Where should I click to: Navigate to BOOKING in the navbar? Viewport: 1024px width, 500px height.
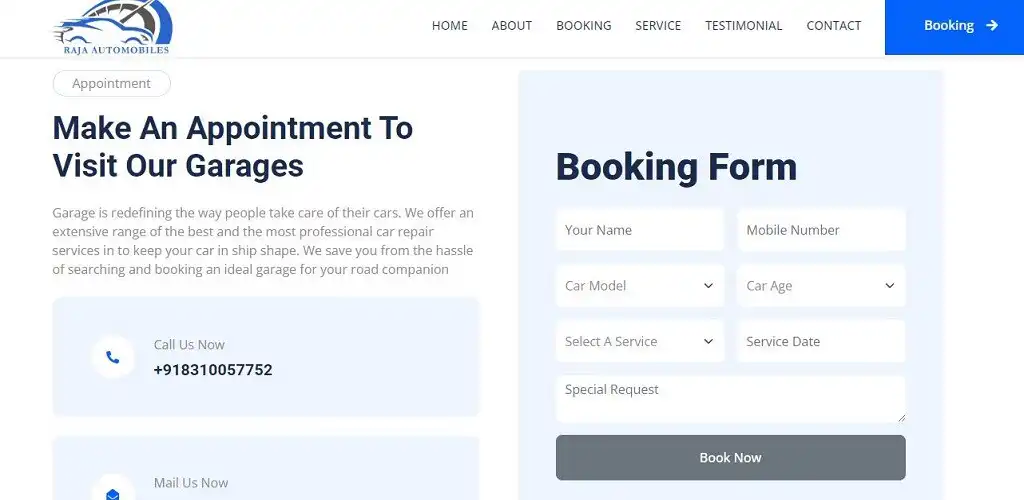pyautogui.click(x=584, y=26)
